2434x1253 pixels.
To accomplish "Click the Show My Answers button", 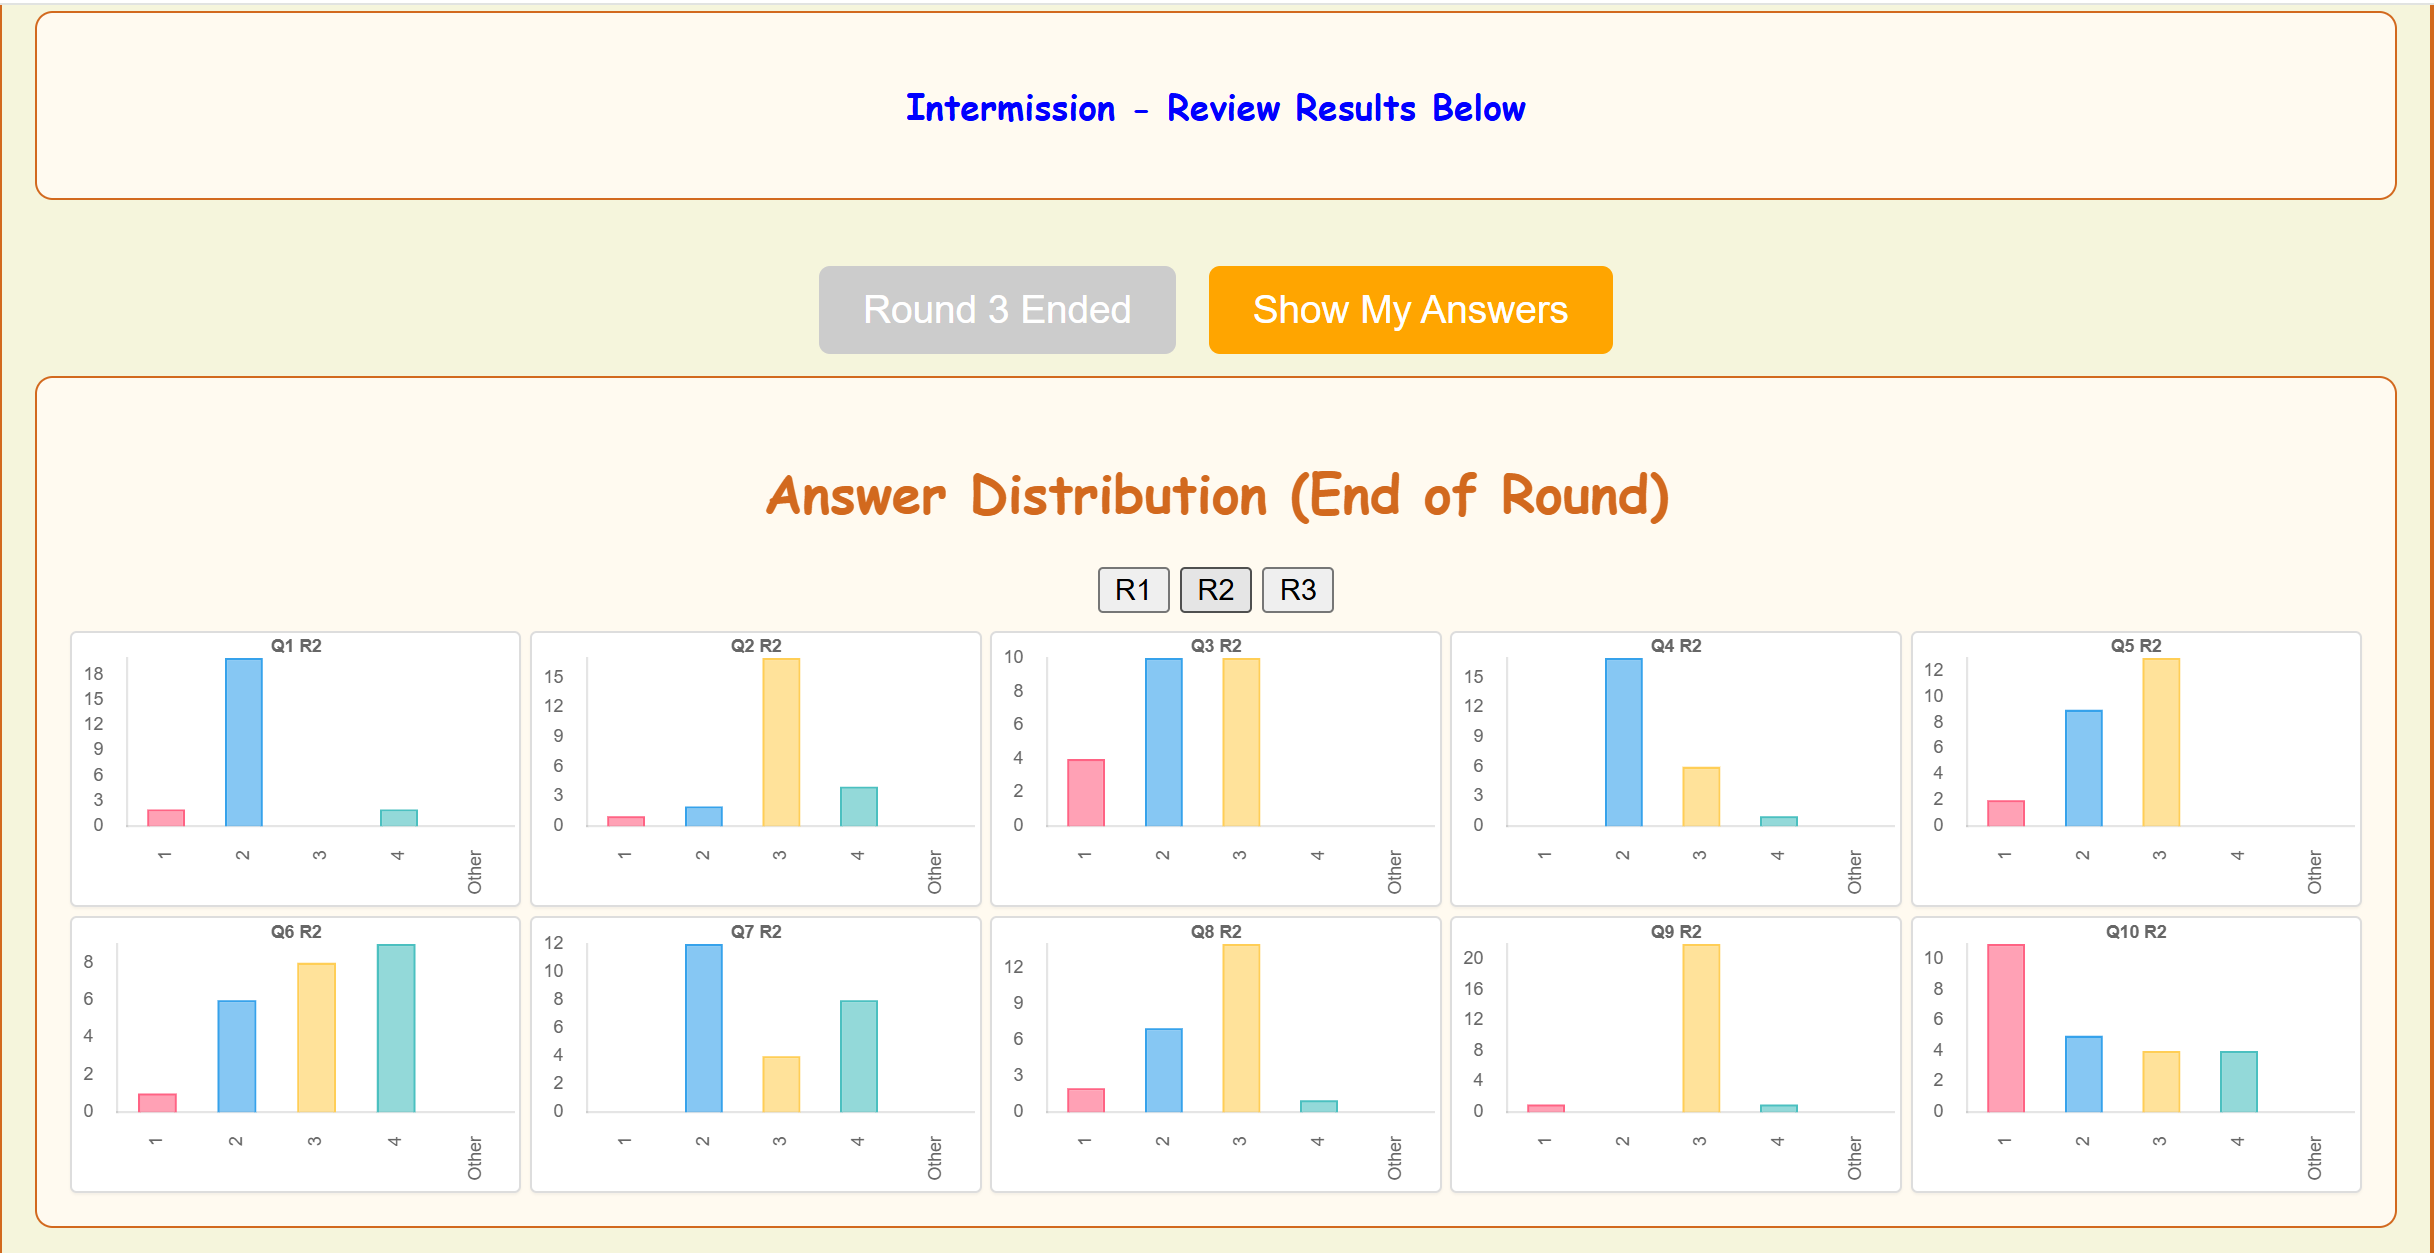I will [x=1410, y=310].
